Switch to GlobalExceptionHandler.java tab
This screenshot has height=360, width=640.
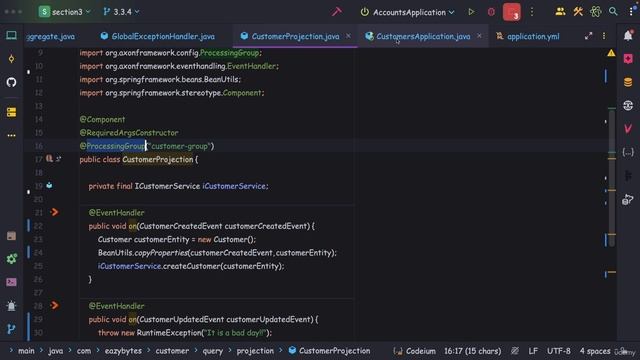coord(158,36)
